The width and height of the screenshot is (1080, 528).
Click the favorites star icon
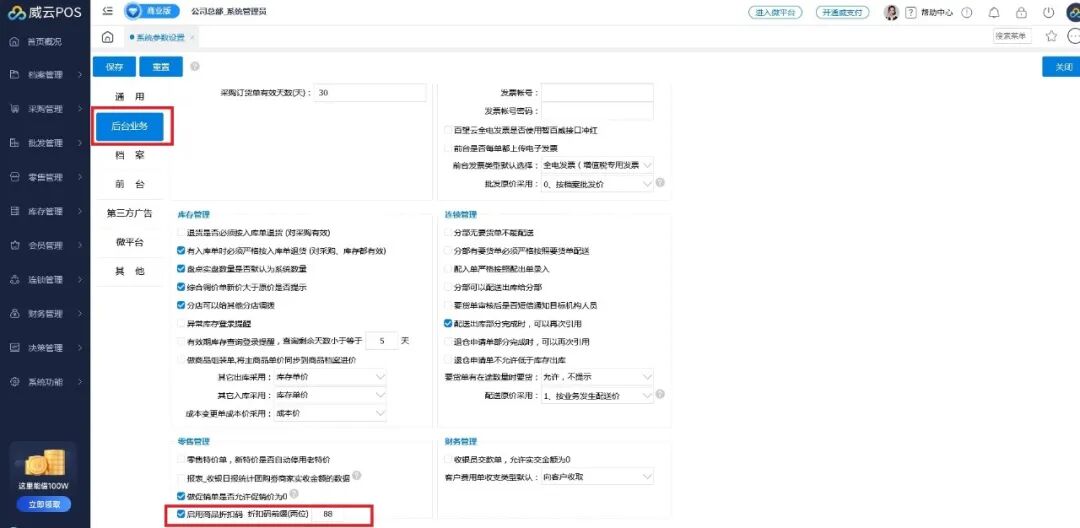1051,36
